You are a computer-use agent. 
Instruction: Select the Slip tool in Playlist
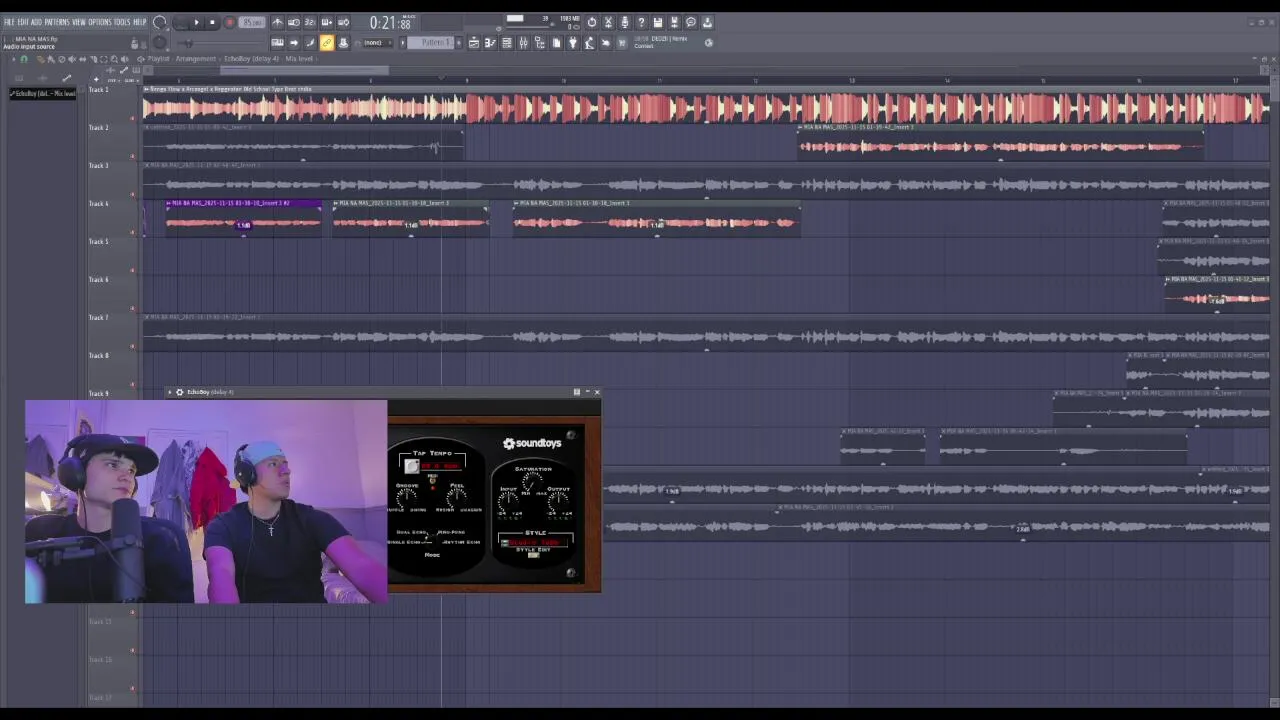tap(82, 59)
